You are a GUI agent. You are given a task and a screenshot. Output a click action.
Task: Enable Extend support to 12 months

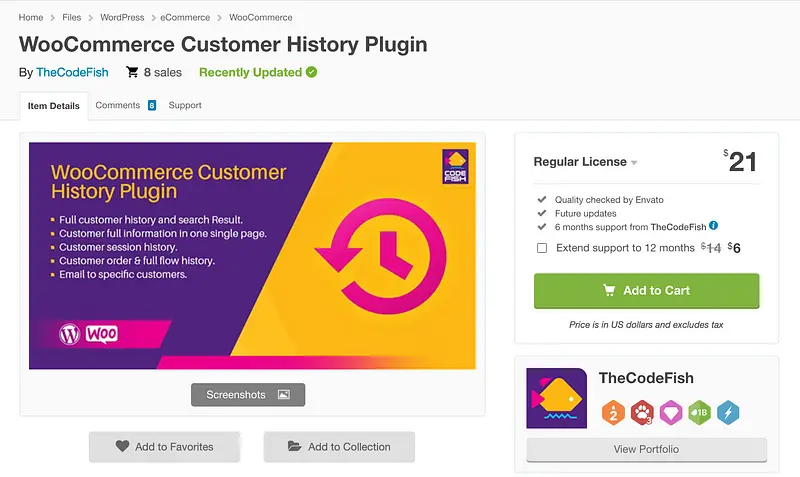pyautogui.click(x=542, y=248)
